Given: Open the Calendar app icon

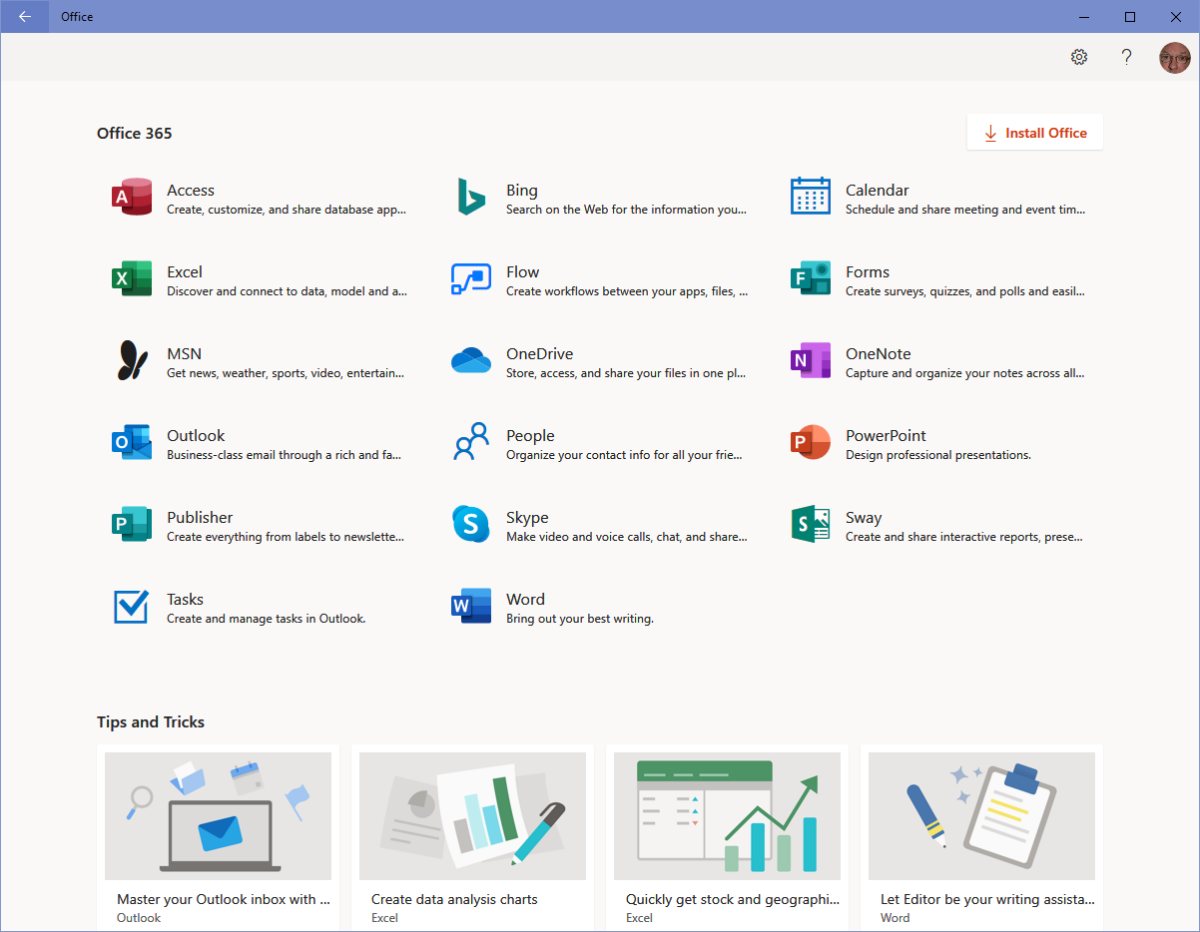Looking at the screenshot, I should 810,196.
